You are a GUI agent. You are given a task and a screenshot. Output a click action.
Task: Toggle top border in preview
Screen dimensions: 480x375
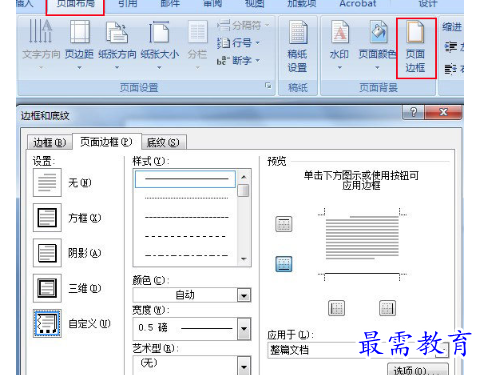point(284,224)
